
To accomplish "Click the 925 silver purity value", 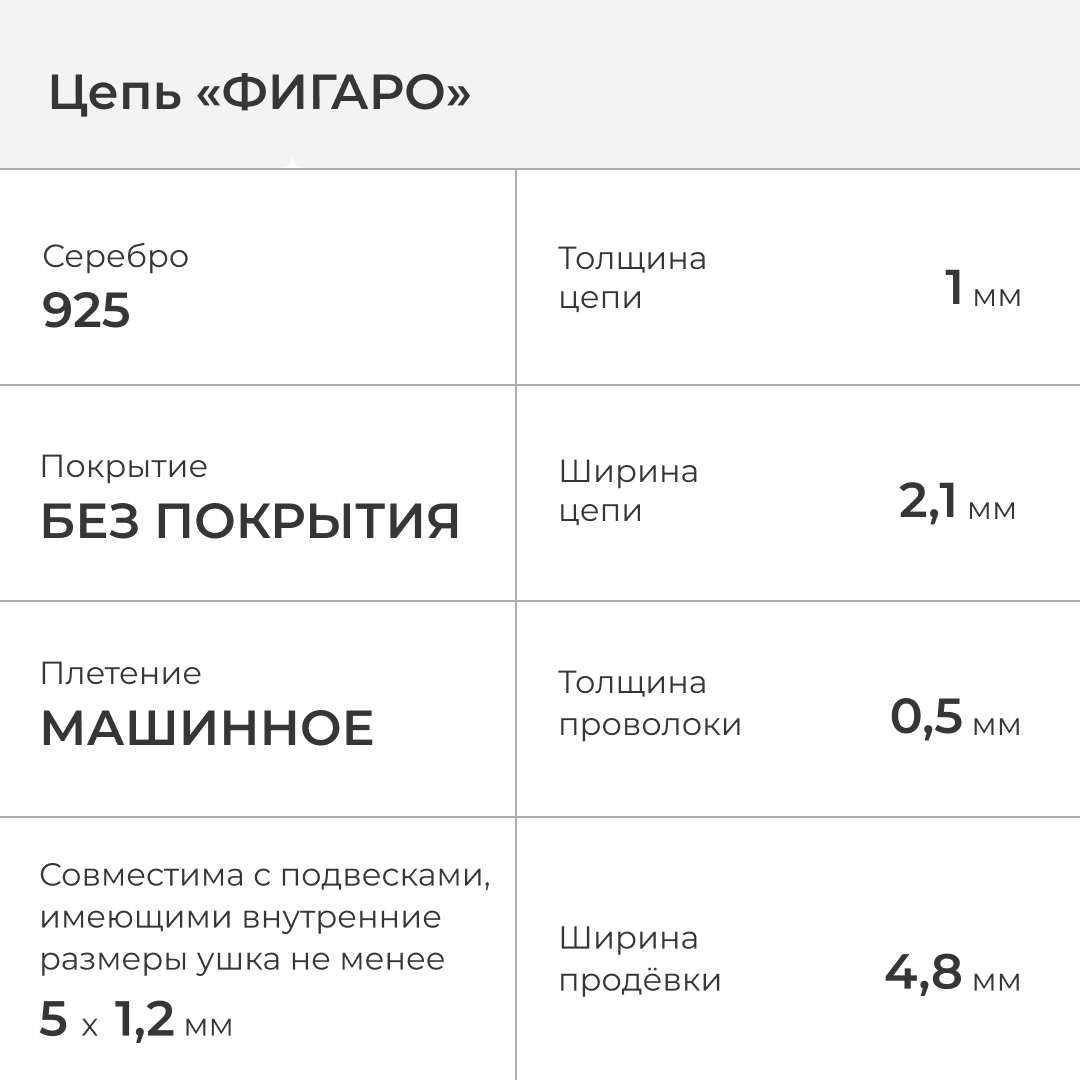I will click(x=86, y=311).
